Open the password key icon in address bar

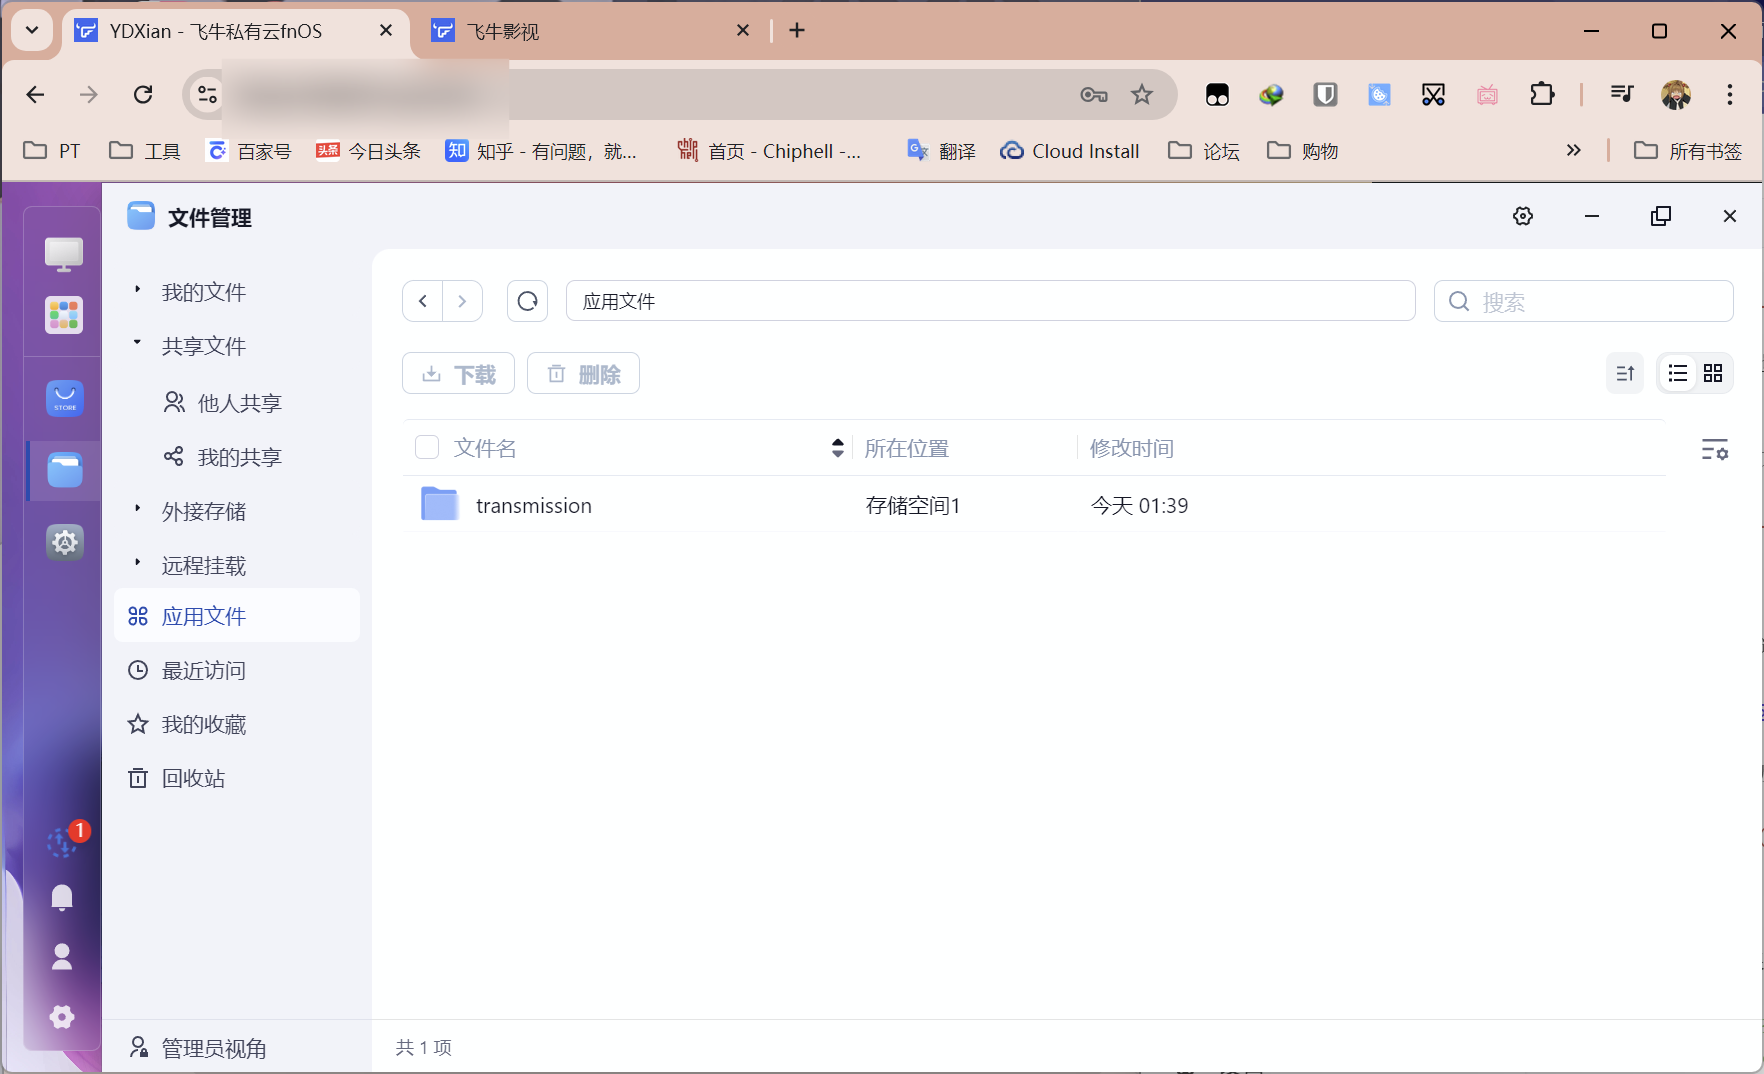[1094, 94]
